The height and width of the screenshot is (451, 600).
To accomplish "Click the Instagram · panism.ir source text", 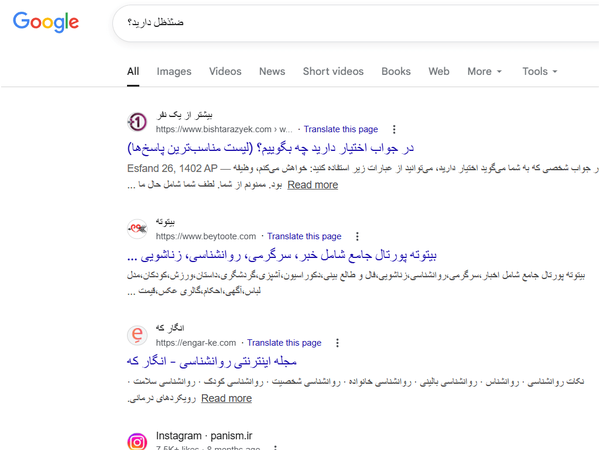I will tap(204, 436).
